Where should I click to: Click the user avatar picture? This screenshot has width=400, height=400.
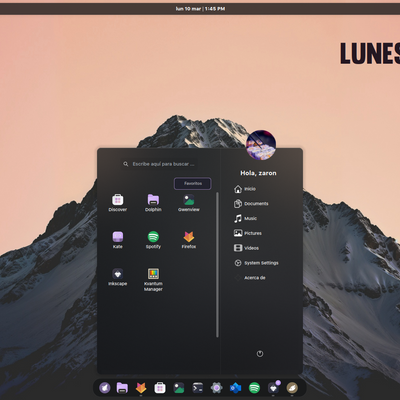261,145
